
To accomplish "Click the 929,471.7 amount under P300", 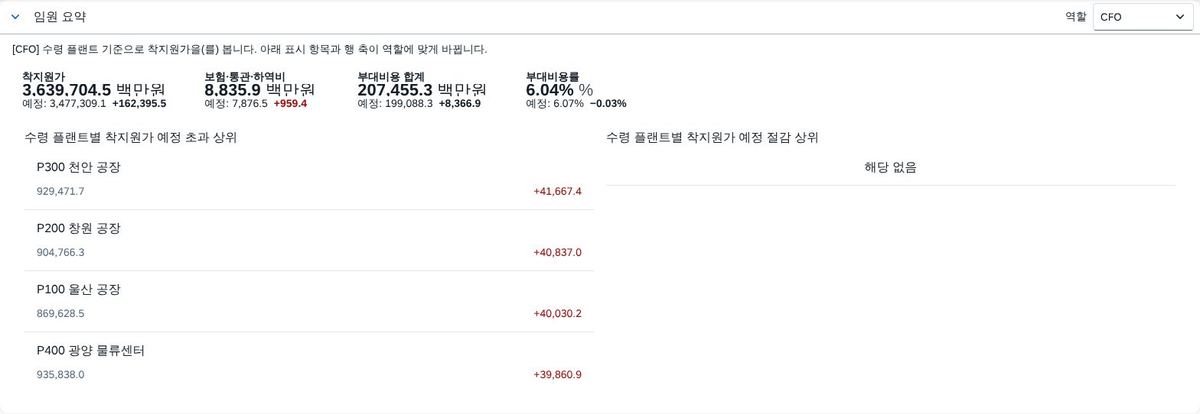I will (x=60, y=191).
